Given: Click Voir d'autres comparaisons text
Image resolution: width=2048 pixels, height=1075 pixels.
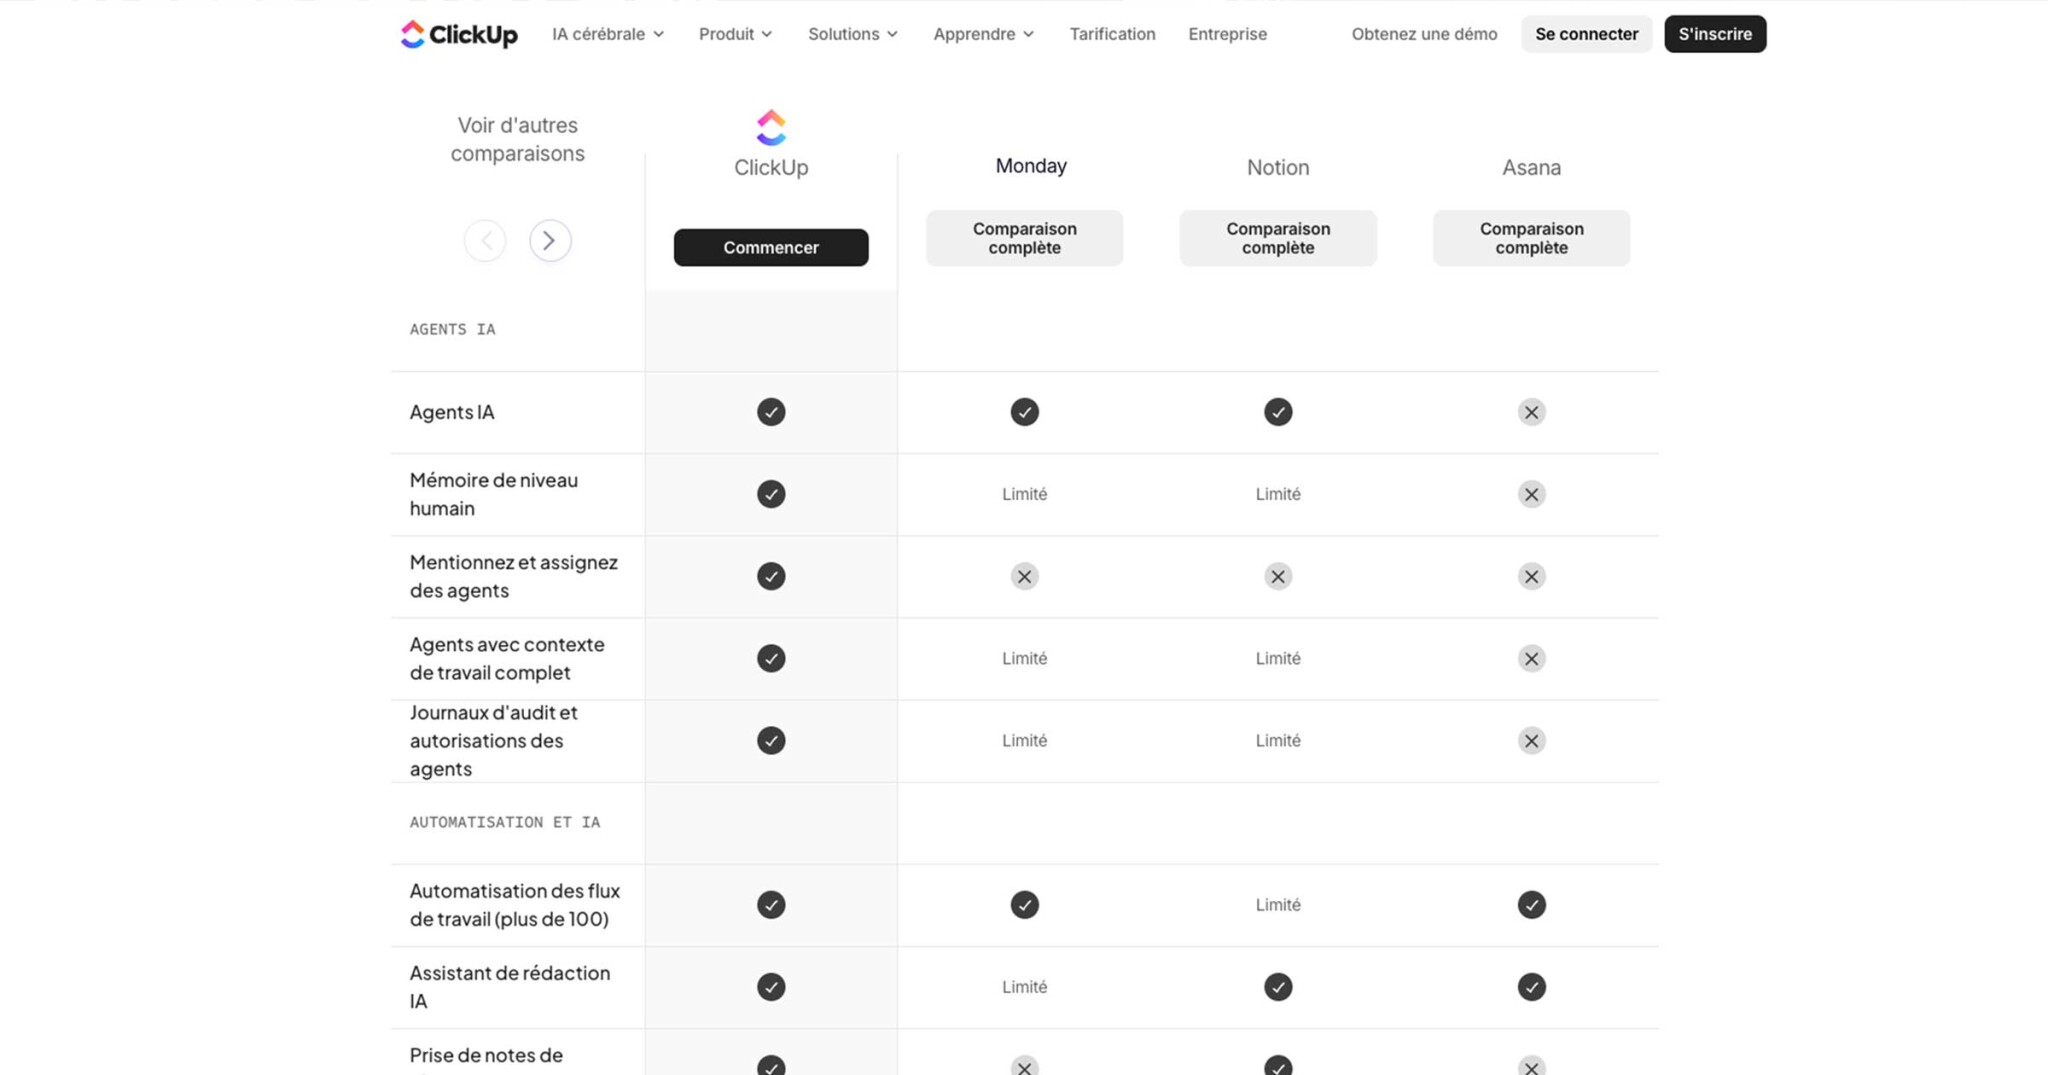Looking at the screenshot, I should click(517, 139).
